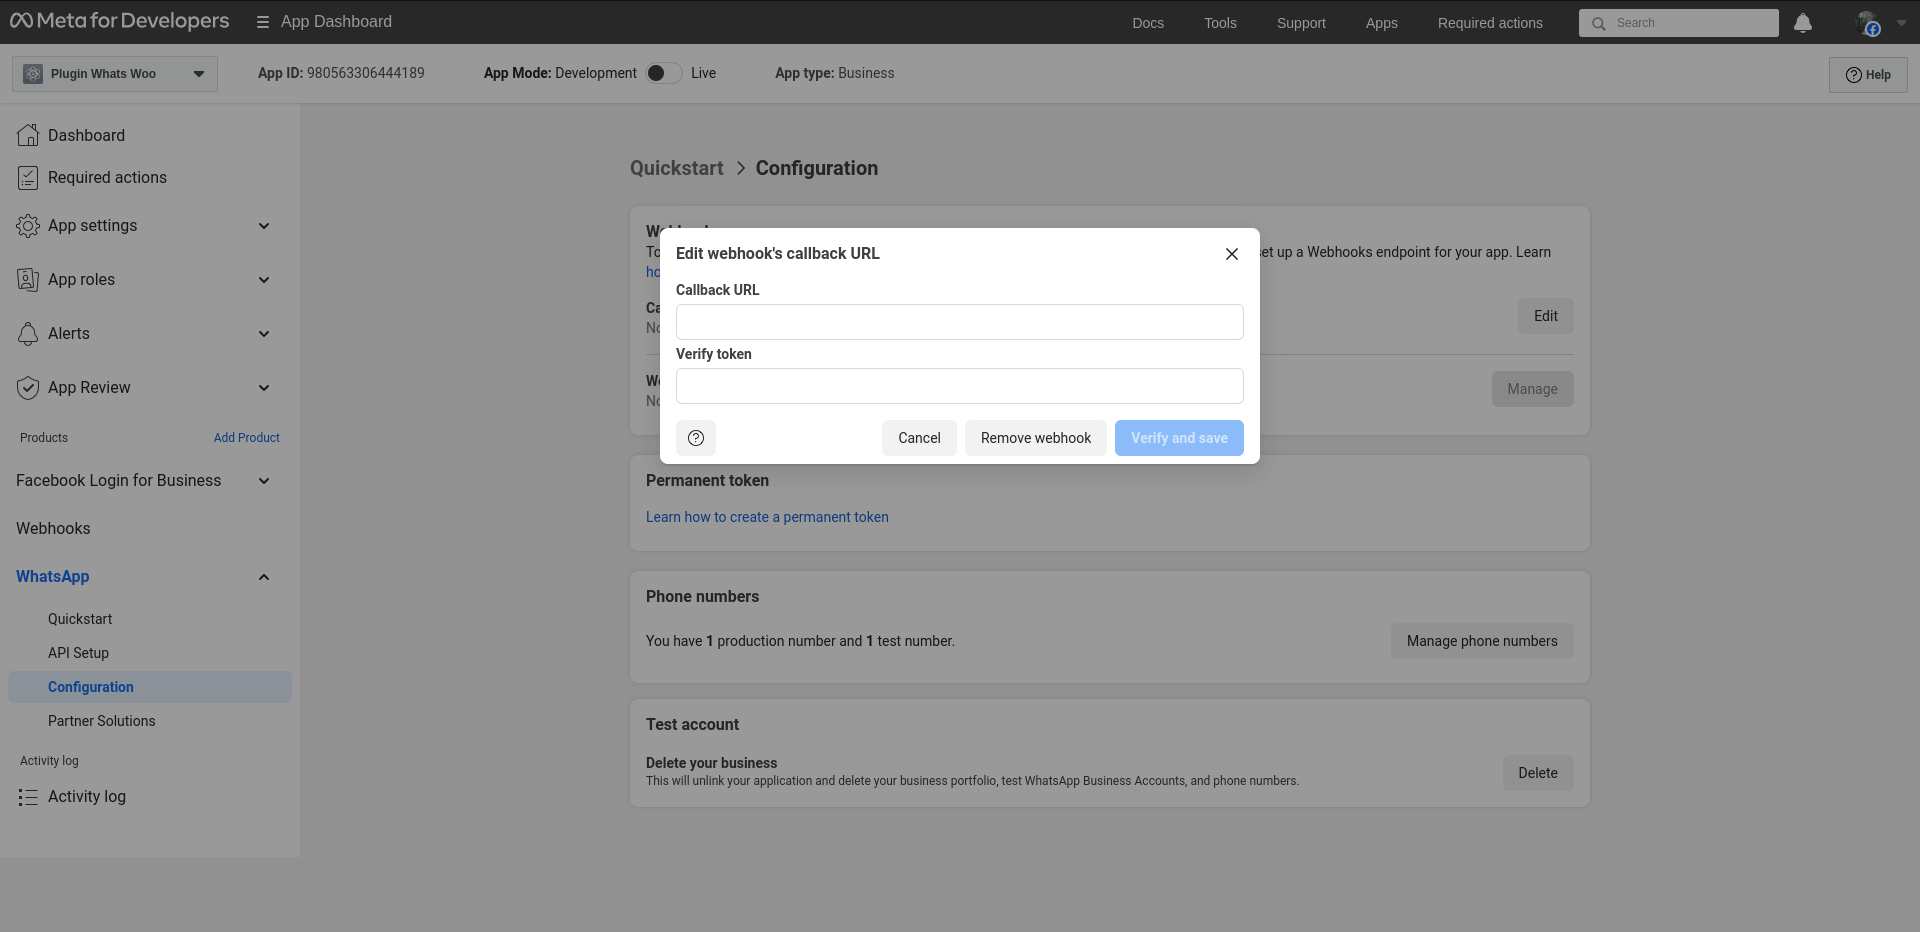Click the notifications bell in the top bar
The image size is (1920, 932).
tap(1803, 23)
